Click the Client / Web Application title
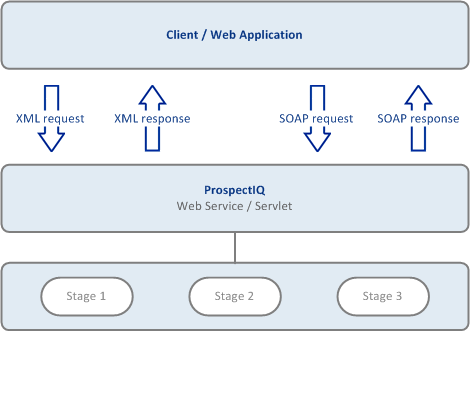 tap(234, 35)
